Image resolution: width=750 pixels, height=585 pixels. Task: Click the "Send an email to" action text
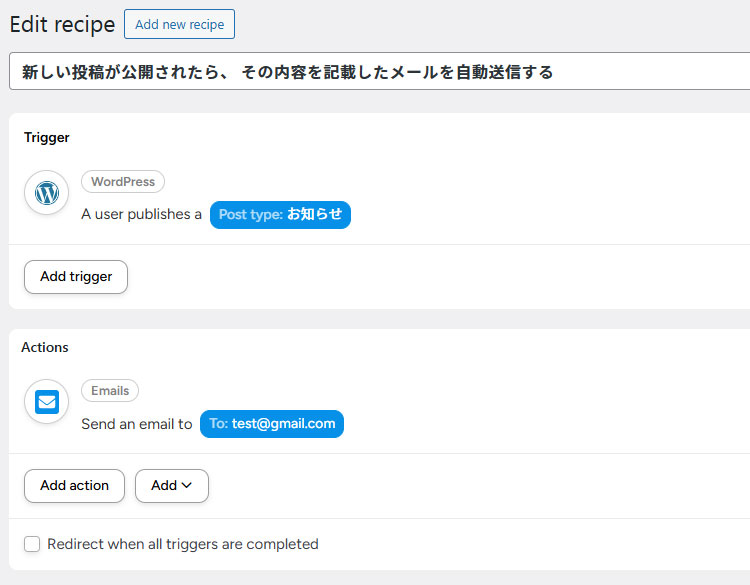coord(136,424)
